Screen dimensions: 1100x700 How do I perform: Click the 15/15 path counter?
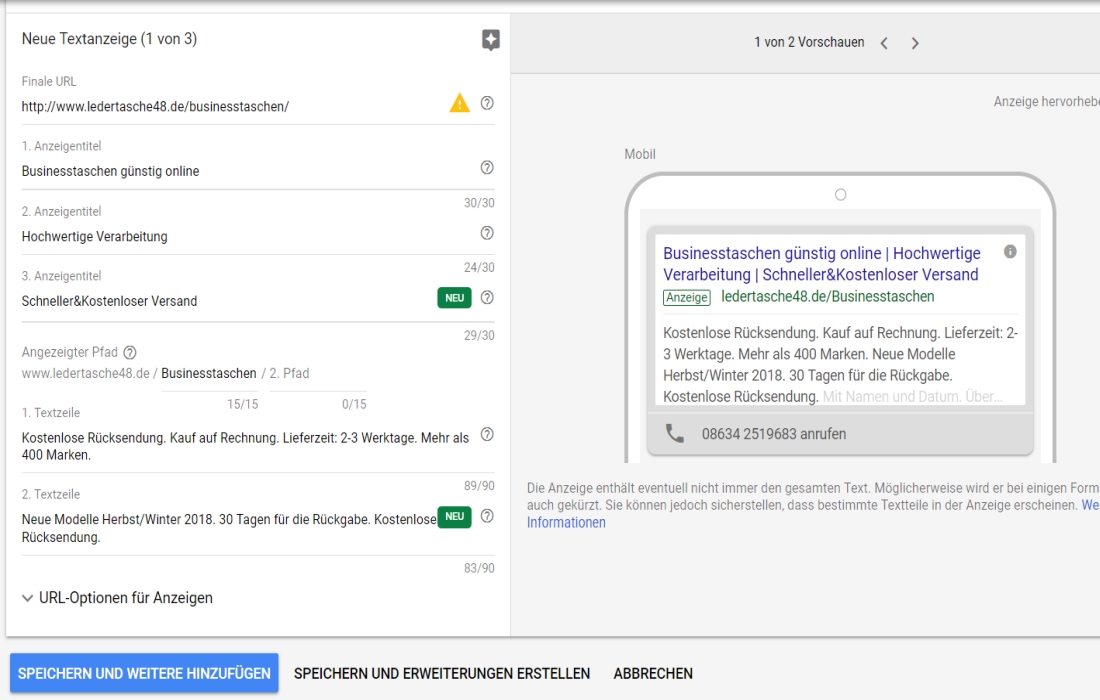click(x=243, y=404)
